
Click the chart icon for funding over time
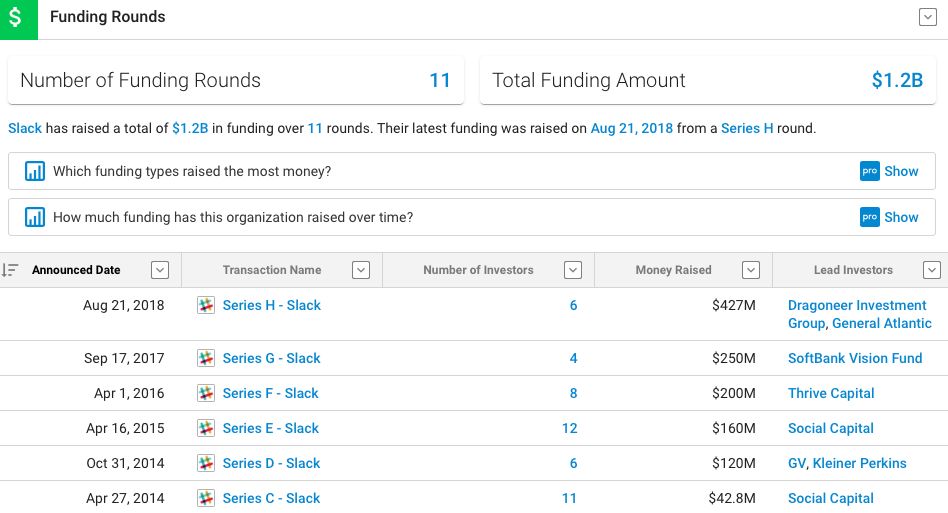(x=35, y=217)
